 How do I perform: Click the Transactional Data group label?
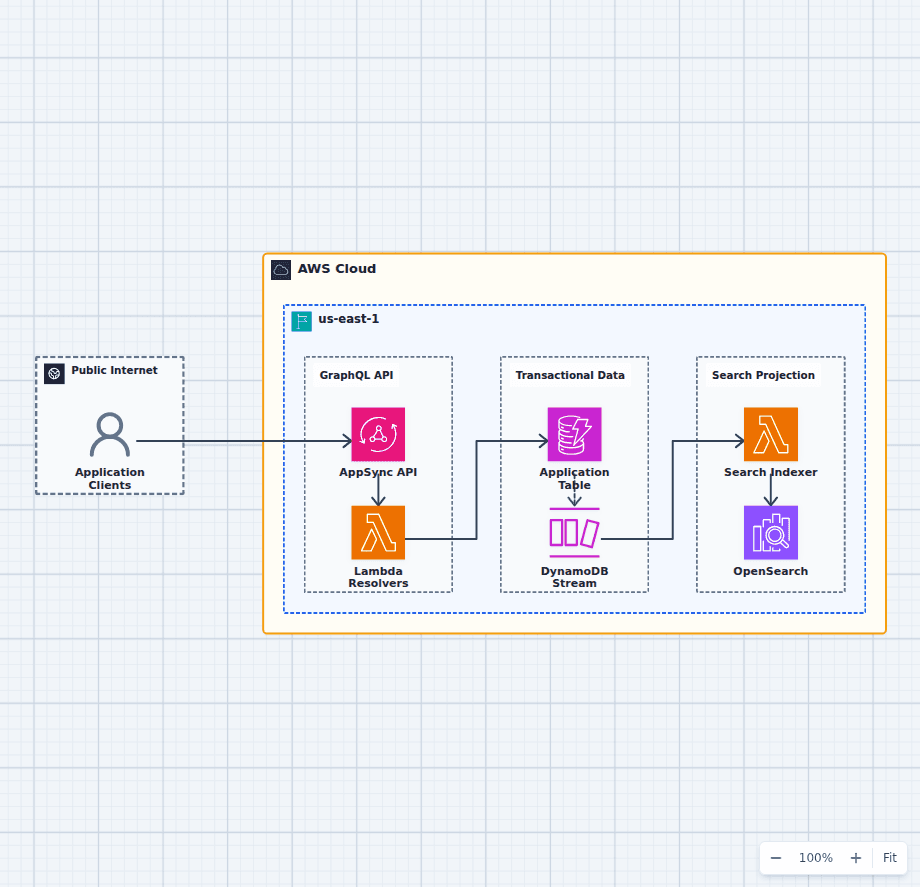click(570, 375)
